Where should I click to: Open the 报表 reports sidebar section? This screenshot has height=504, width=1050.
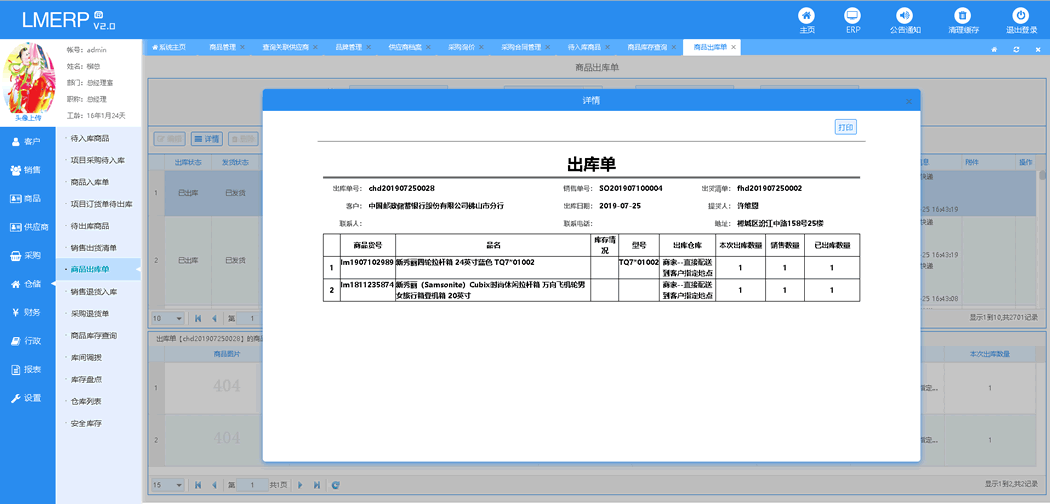(x=27, y=369)
